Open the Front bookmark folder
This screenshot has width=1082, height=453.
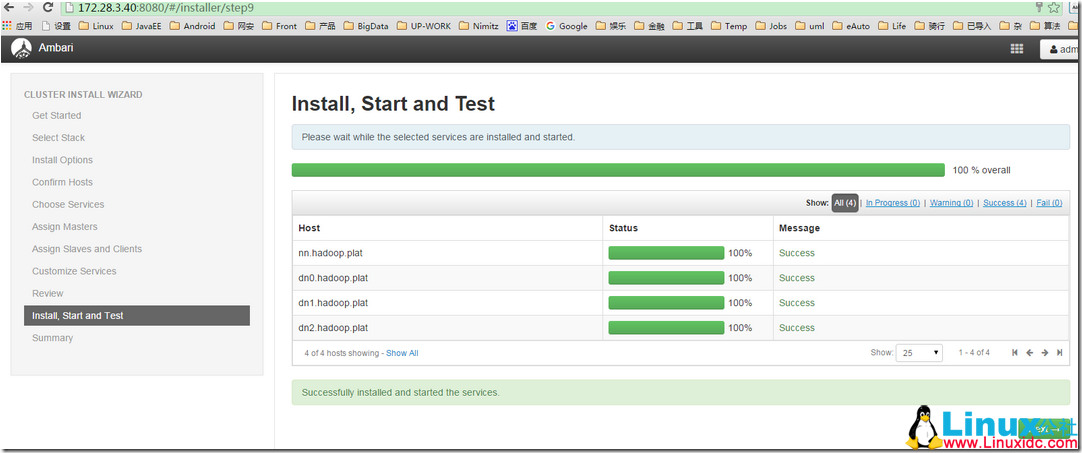point(279,26)
